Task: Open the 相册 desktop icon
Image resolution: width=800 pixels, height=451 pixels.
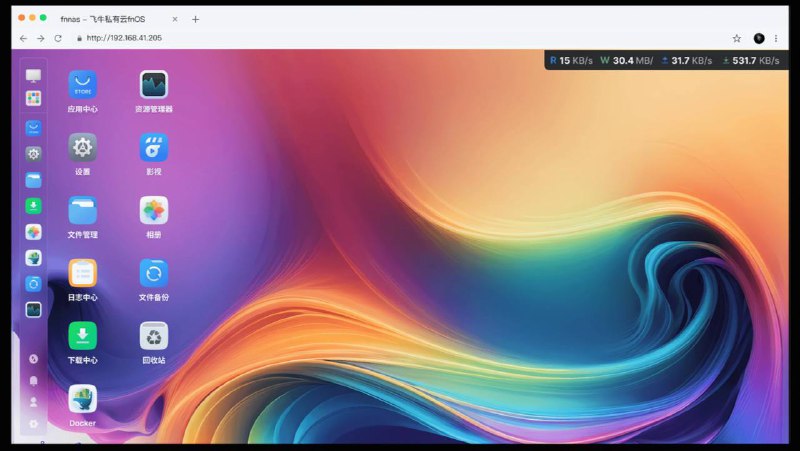Action: point(154,210)
